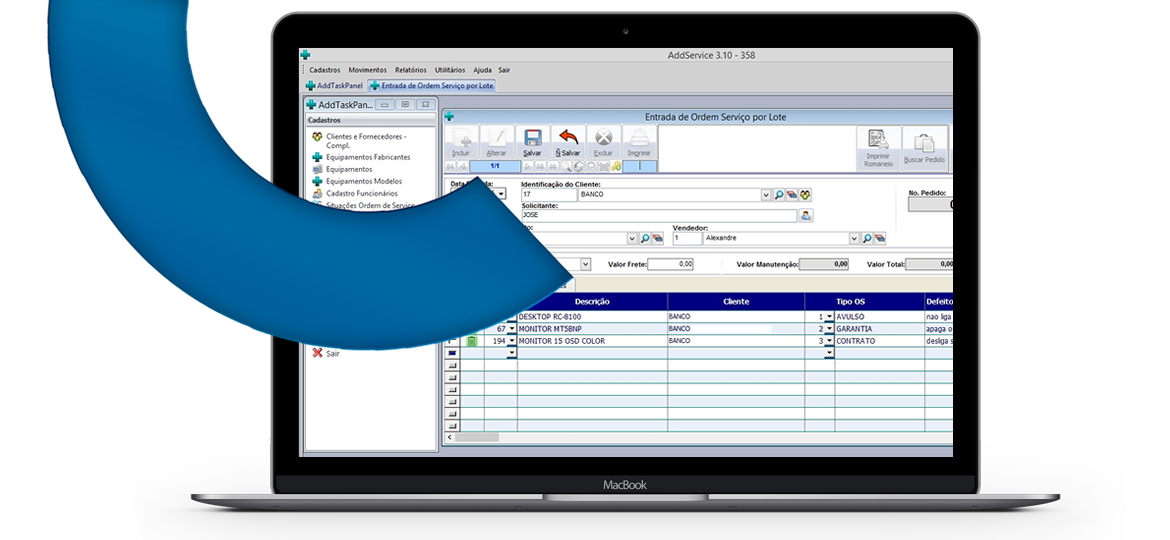Open Tipo OS dropdown on AVULSO row

[829, 317]
